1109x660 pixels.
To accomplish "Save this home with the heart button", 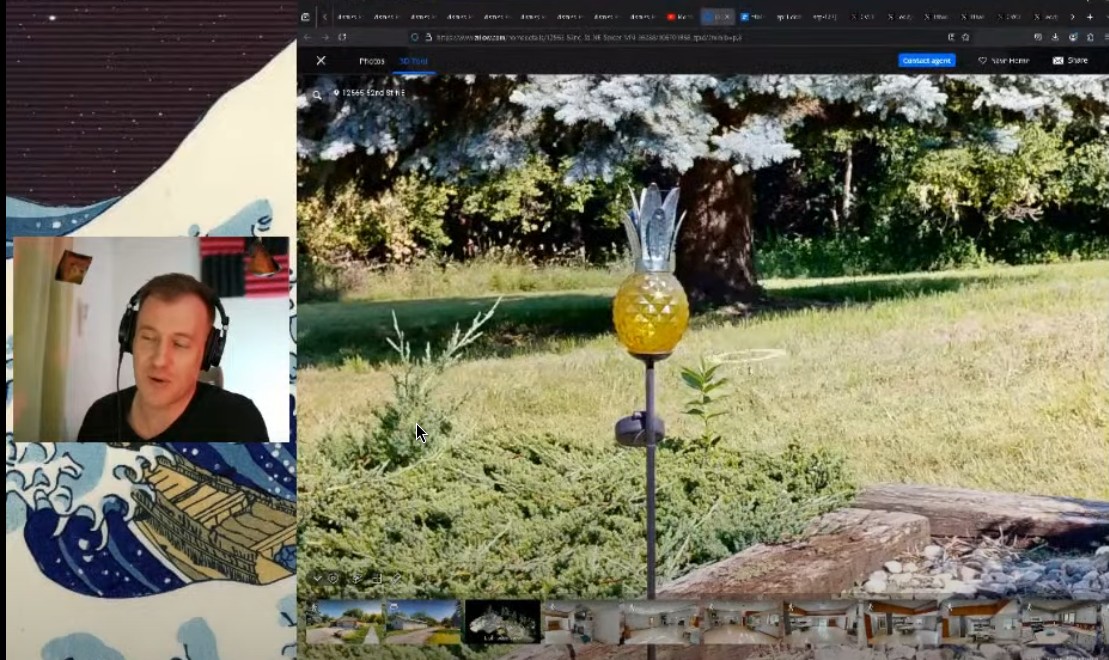I will 1003,61.
